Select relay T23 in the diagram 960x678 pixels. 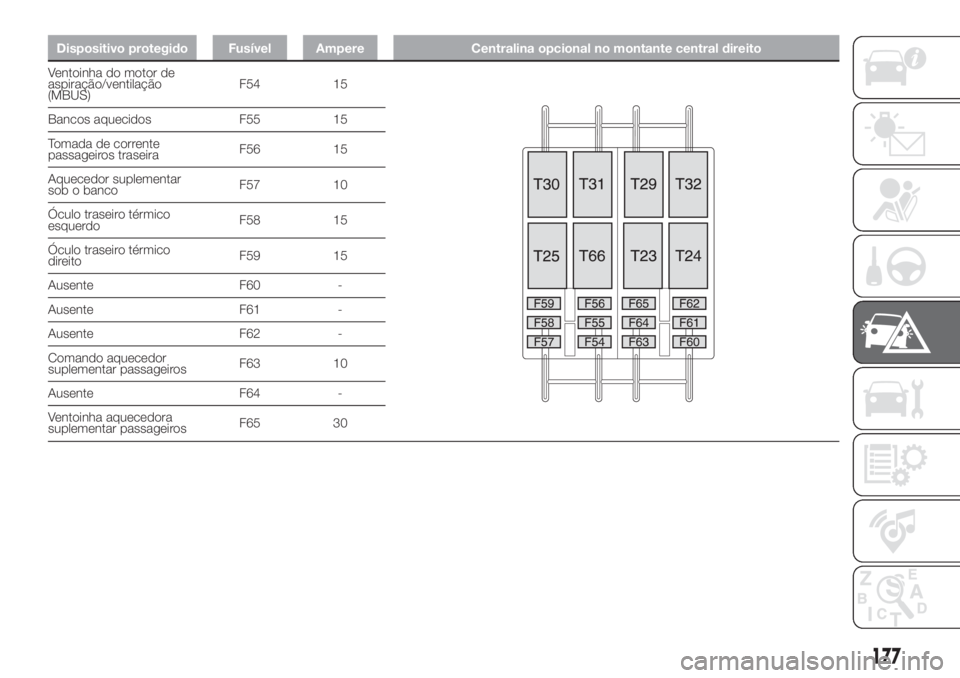(643, 255)
